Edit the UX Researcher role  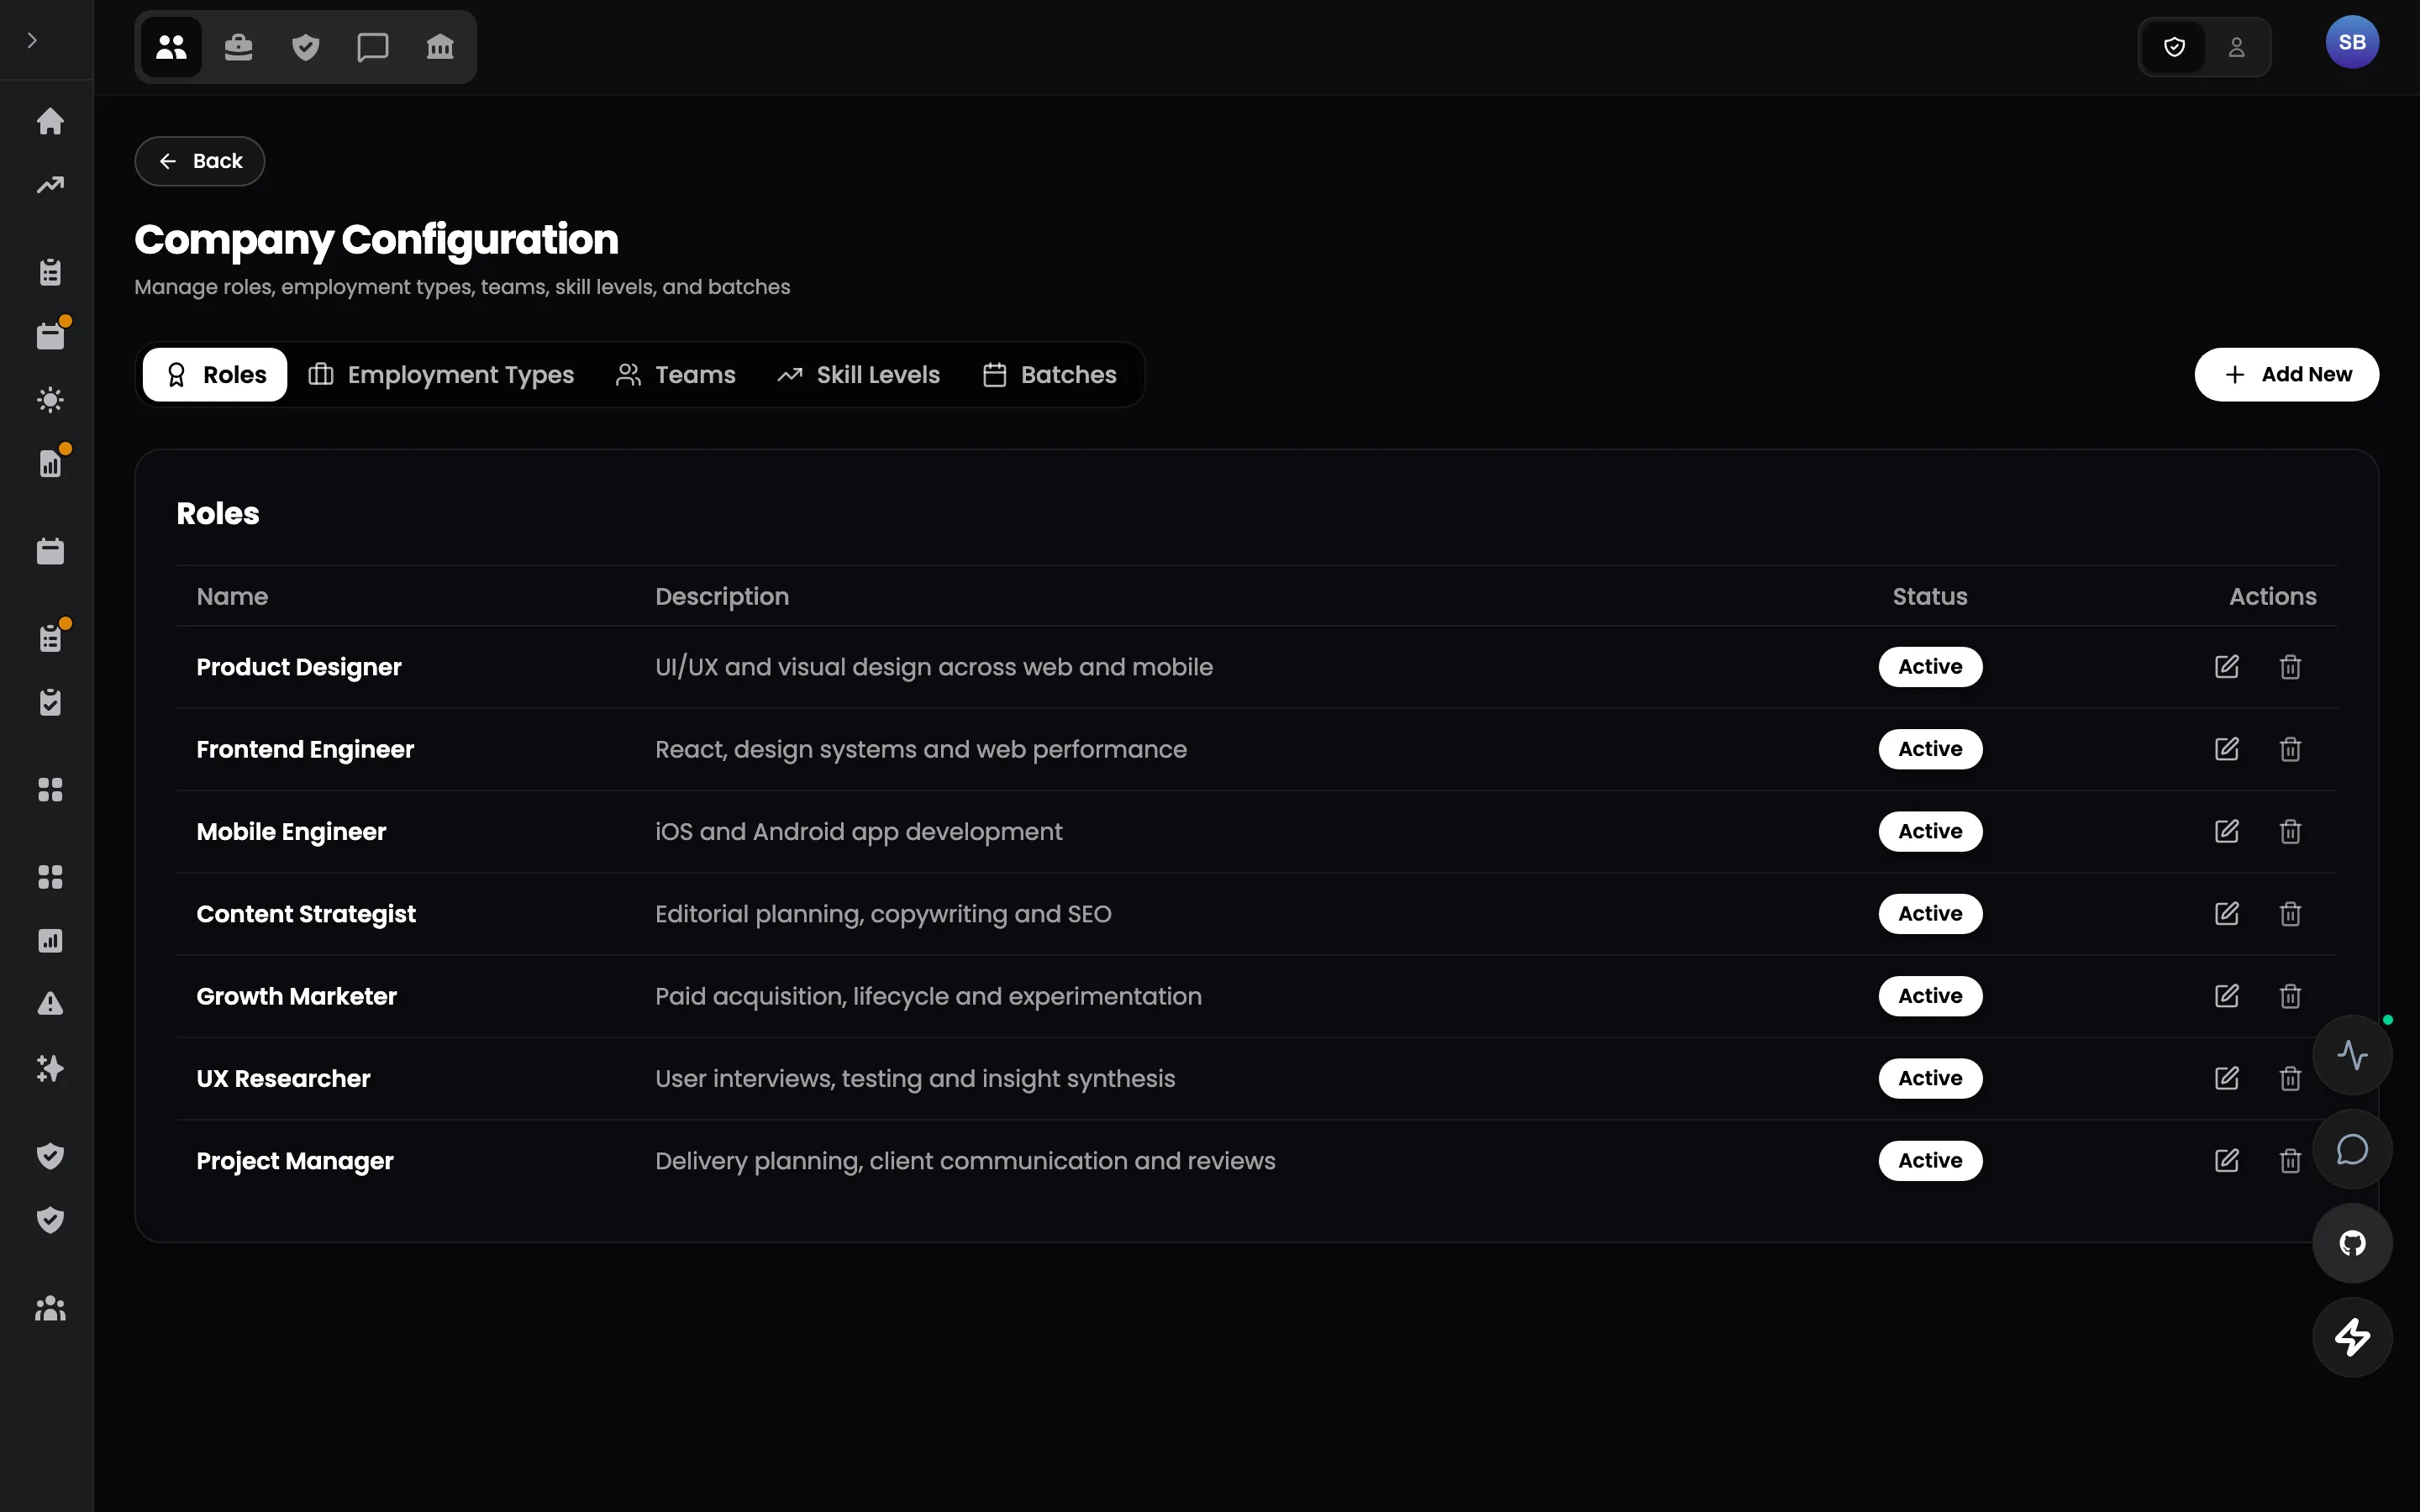[2226, 1078]
